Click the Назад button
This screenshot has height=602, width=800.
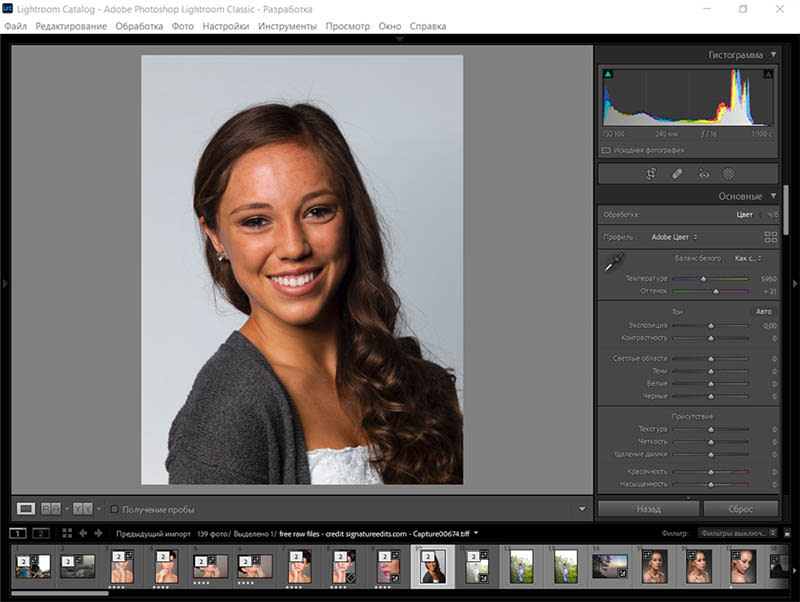pos(648,509)
